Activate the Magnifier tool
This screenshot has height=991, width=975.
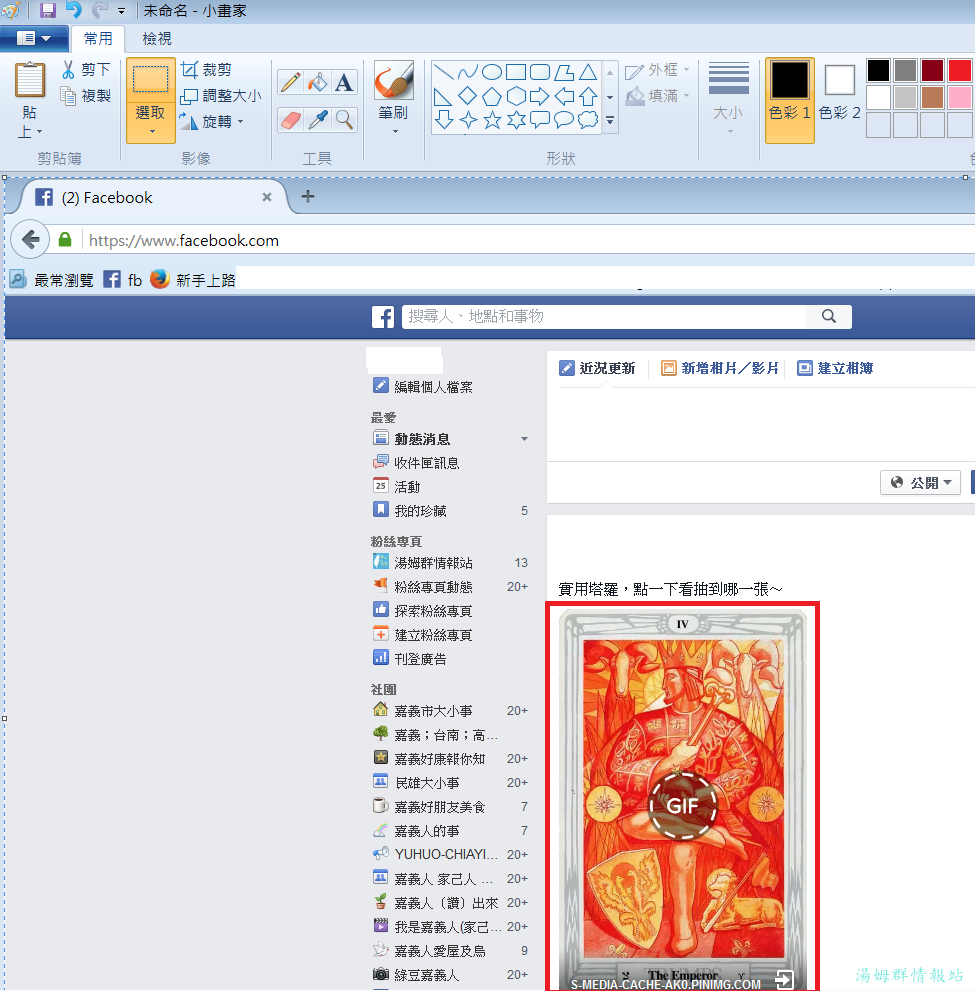pos(345,120)
